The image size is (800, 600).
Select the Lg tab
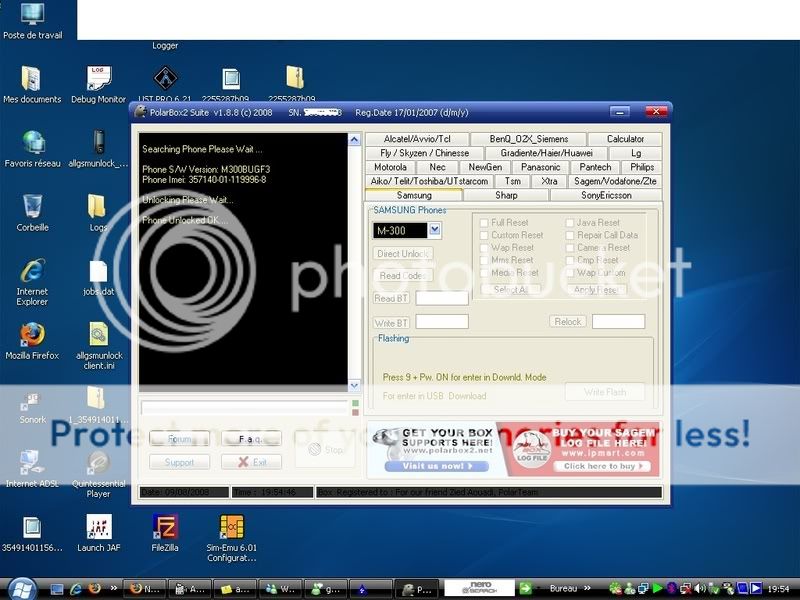(636, 153)
